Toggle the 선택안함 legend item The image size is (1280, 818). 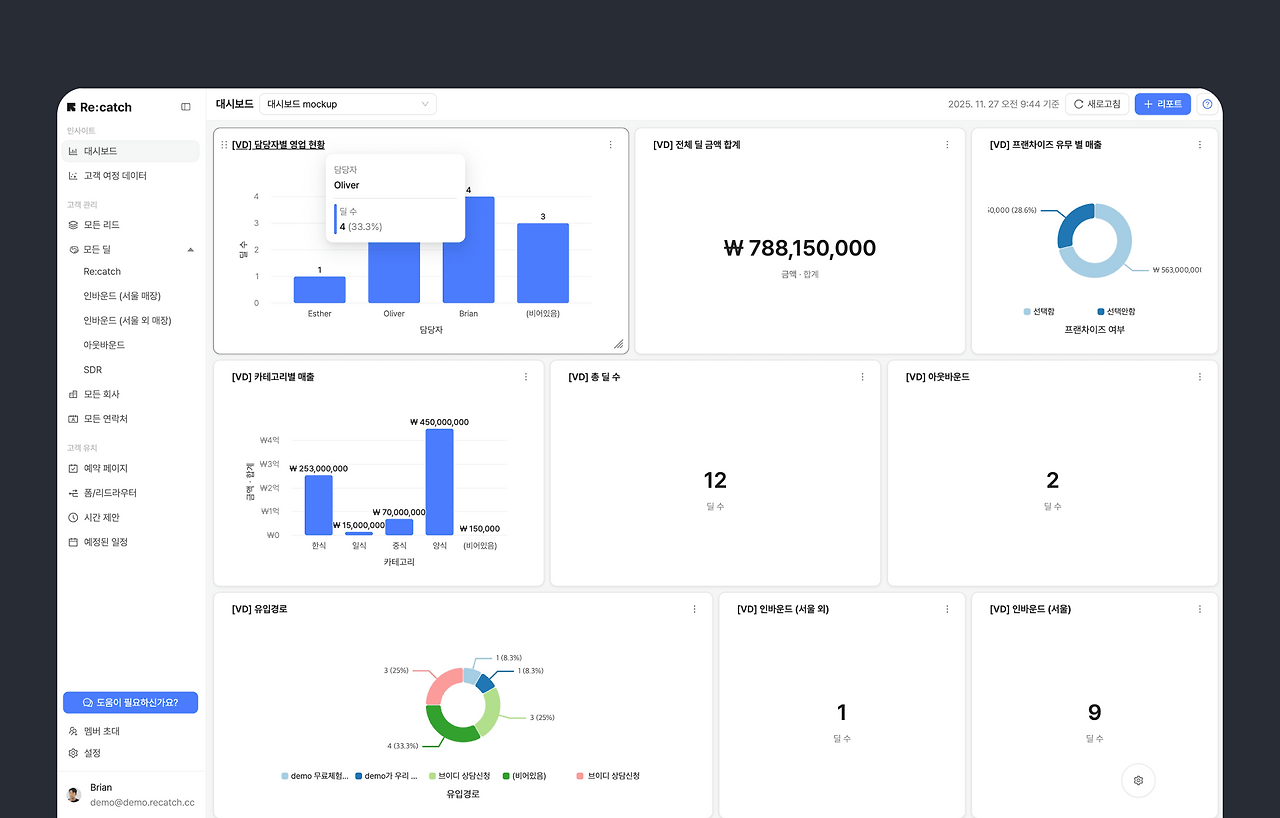(x=1116, y=312)
